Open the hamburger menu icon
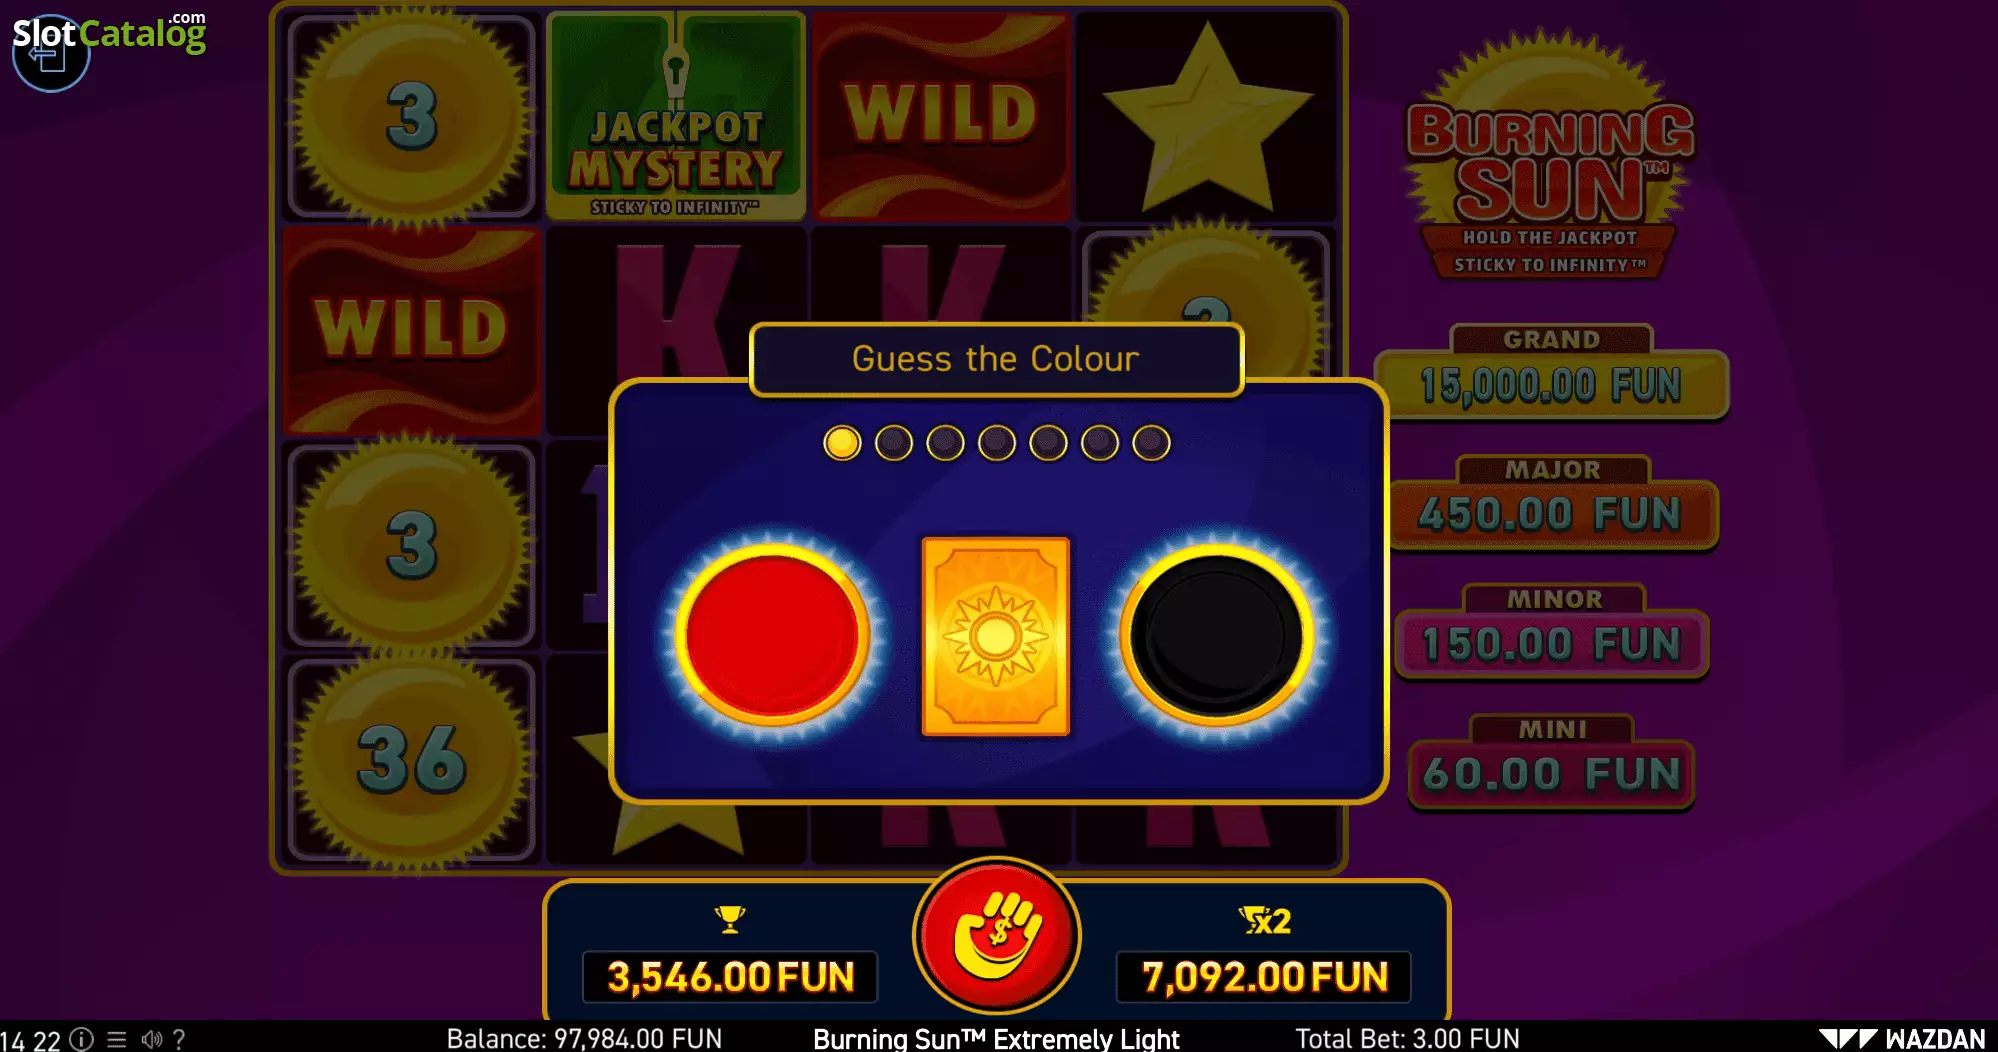 click(117, 1040)
